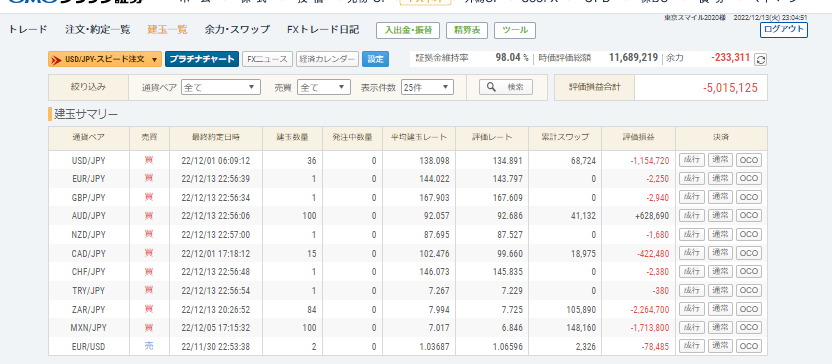Click the blue 設定 button
Image resolution: width=832 pixels, height=364 pixels.
[x=375, y=59]
